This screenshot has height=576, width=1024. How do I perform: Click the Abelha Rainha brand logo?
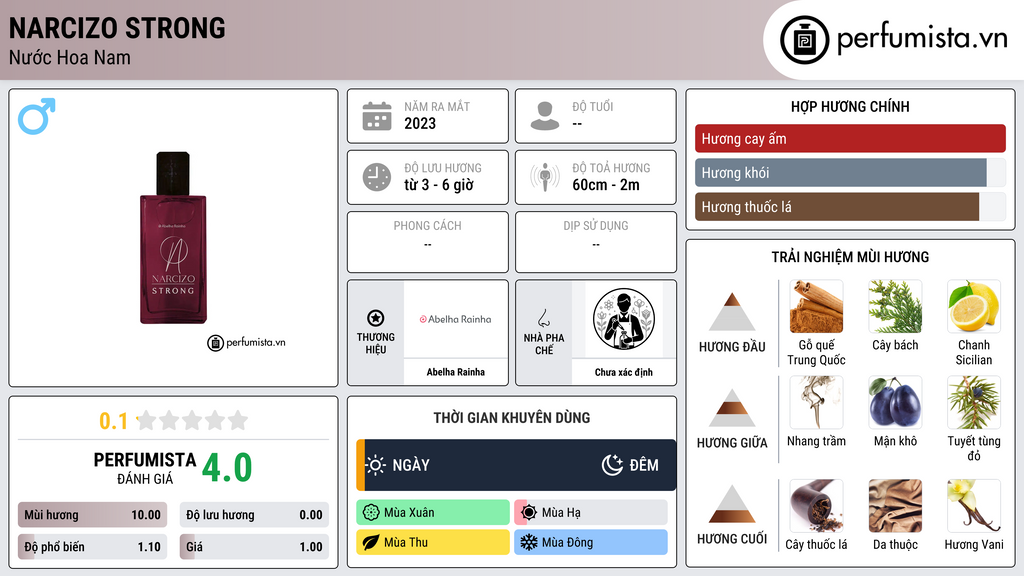click(455, 319)
